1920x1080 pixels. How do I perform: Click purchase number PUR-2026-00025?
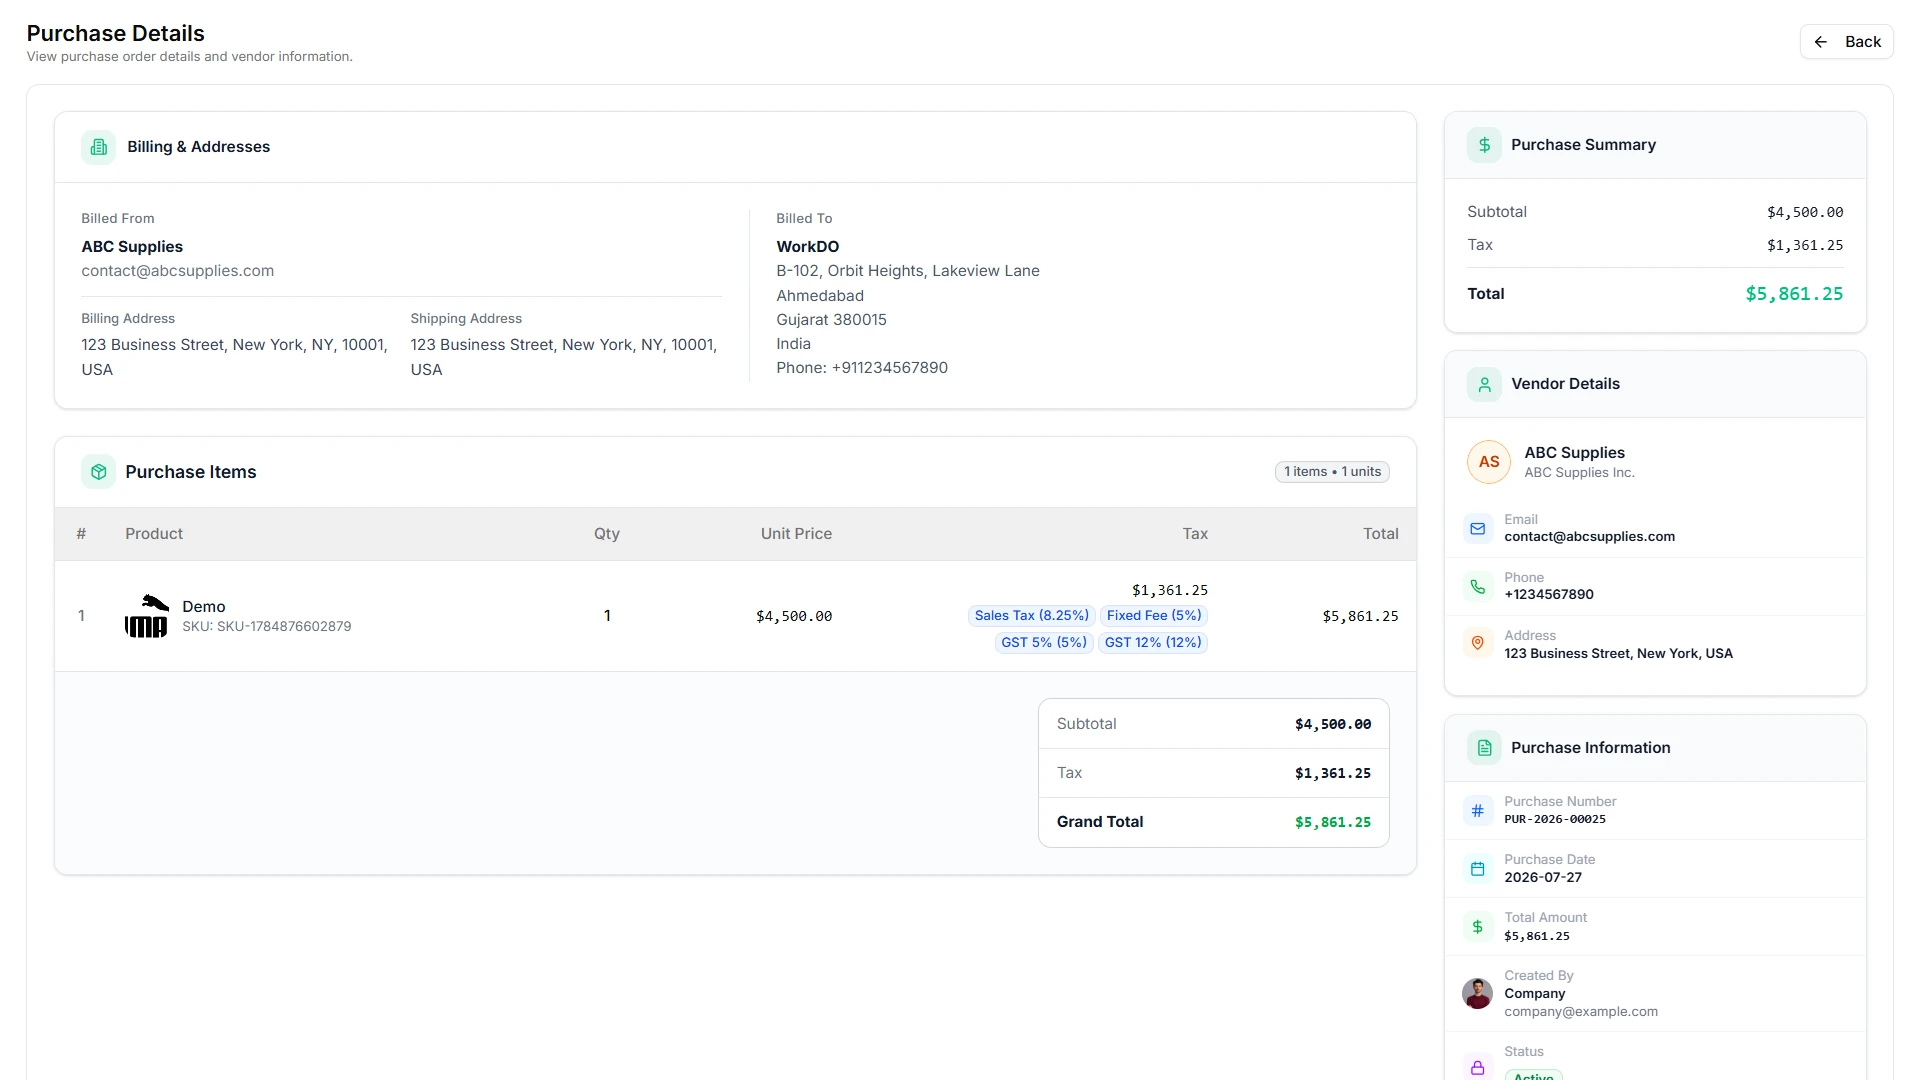coord(1555,819)
